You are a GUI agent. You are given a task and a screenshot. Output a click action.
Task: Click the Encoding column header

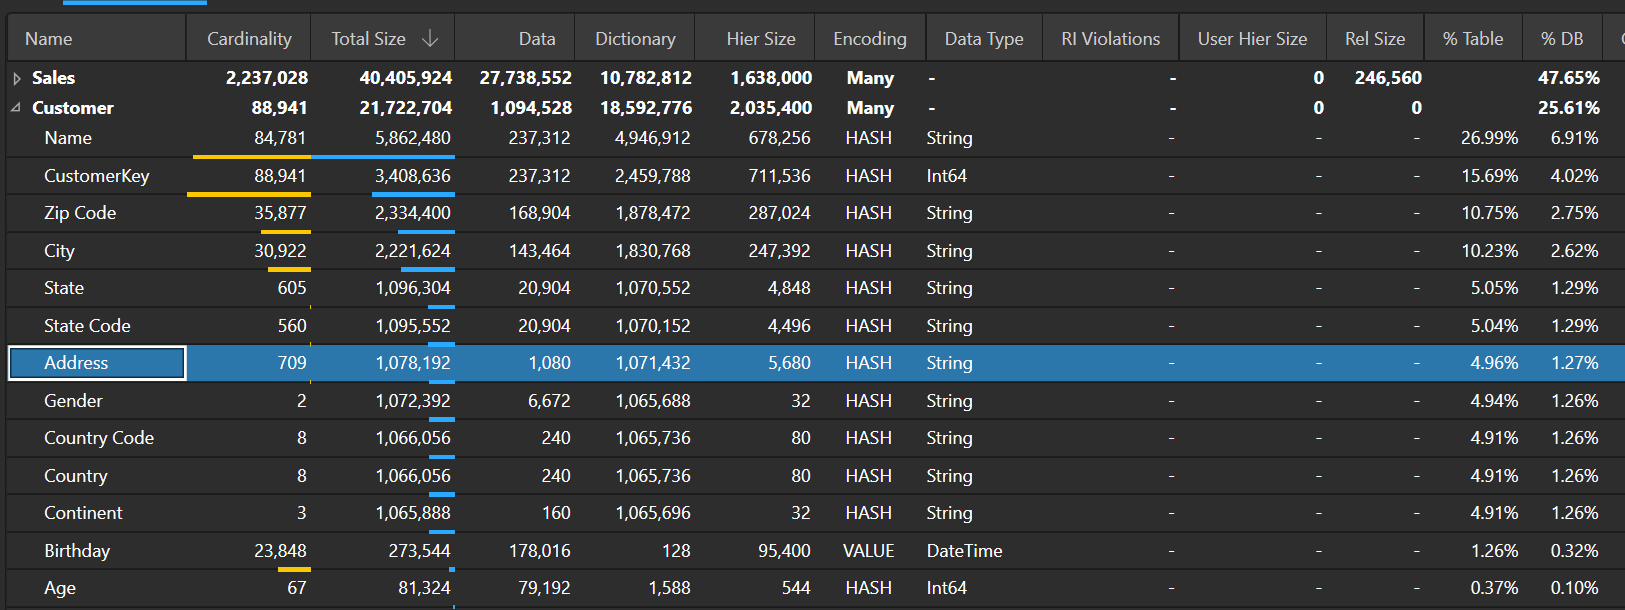coord(869,39)
